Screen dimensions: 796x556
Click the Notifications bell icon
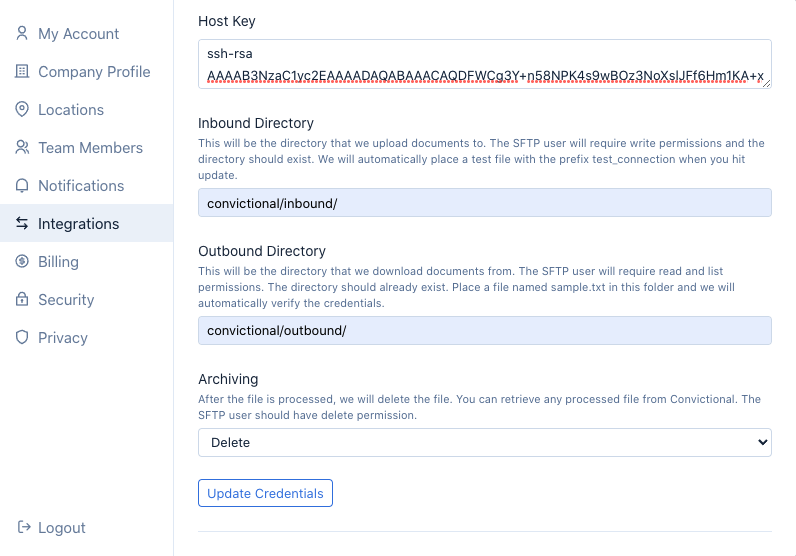pyautogui.click(x=22, y=185)
